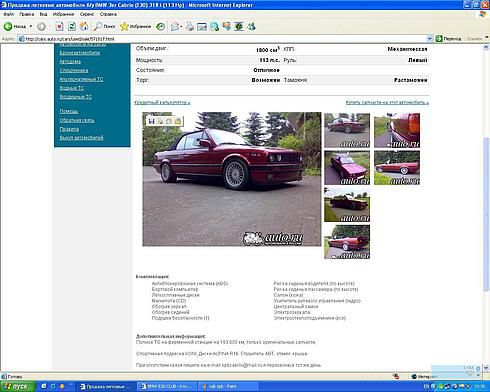490x392 pixels.
Task: Stop page loading with red X icon
Action: point(59,26)
